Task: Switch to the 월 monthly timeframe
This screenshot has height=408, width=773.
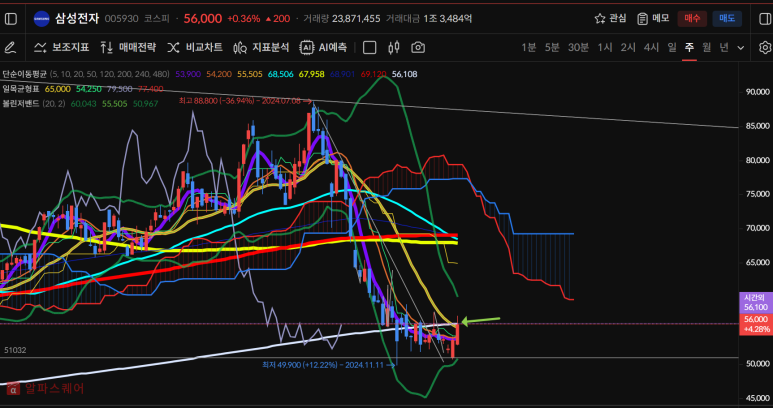Action: point(706,48)
